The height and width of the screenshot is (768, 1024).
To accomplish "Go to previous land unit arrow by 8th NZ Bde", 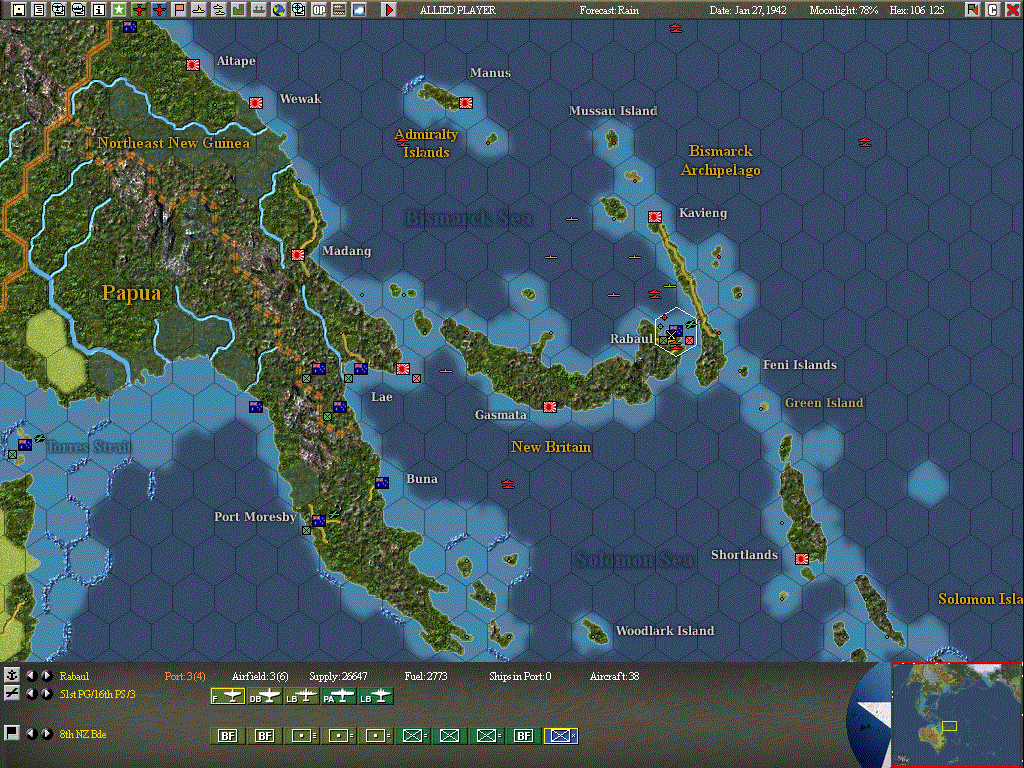I will [x=31, y=733].
